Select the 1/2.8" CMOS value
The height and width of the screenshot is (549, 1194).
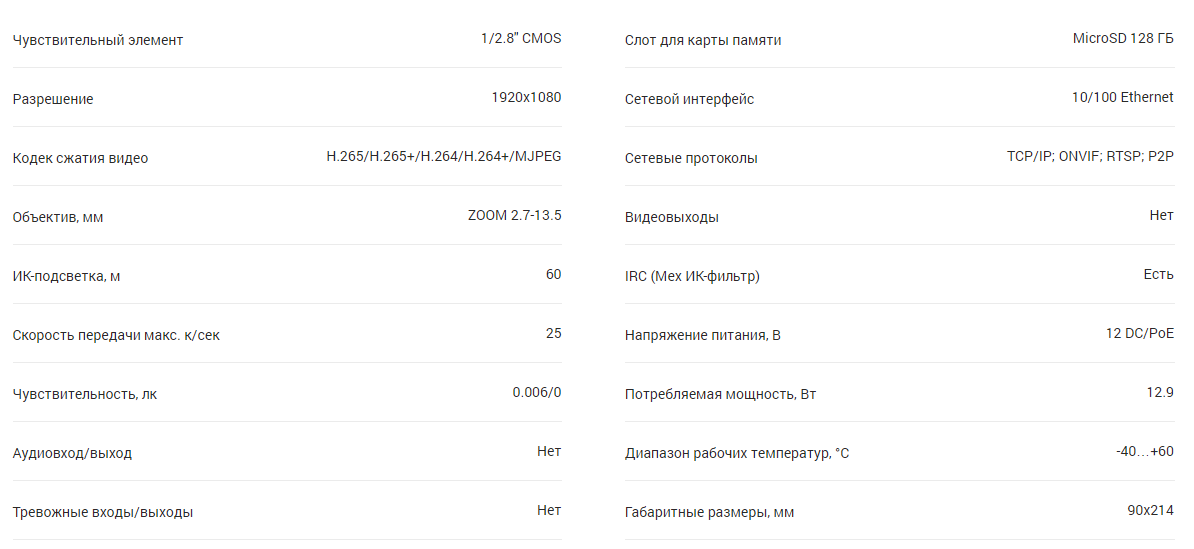(520, 39)
